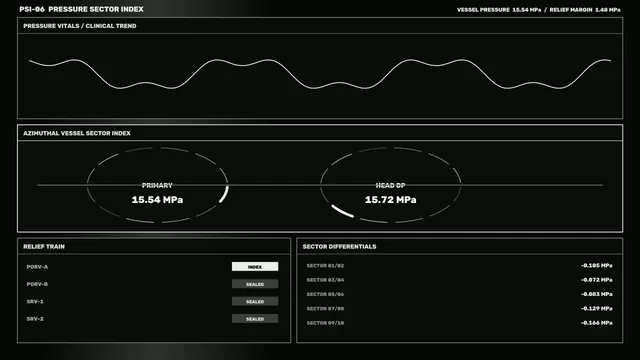
Task: Select the SECTOR 03/04 row label
Action: (325, 280)
